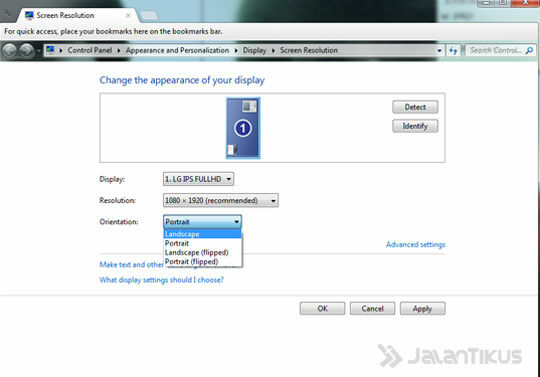Open a new tab button

(x=149, y=15)
